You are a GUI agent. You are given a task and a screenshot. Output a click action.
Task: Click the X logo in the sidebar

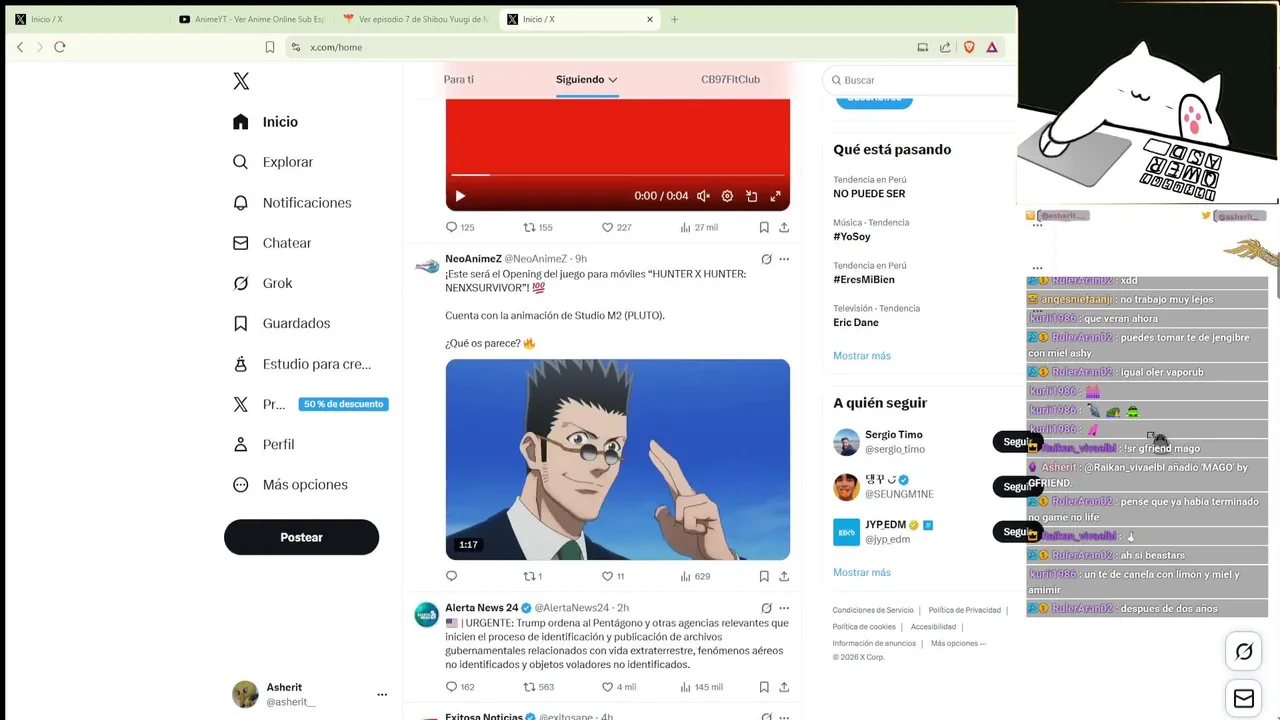[x=241, y=81]
